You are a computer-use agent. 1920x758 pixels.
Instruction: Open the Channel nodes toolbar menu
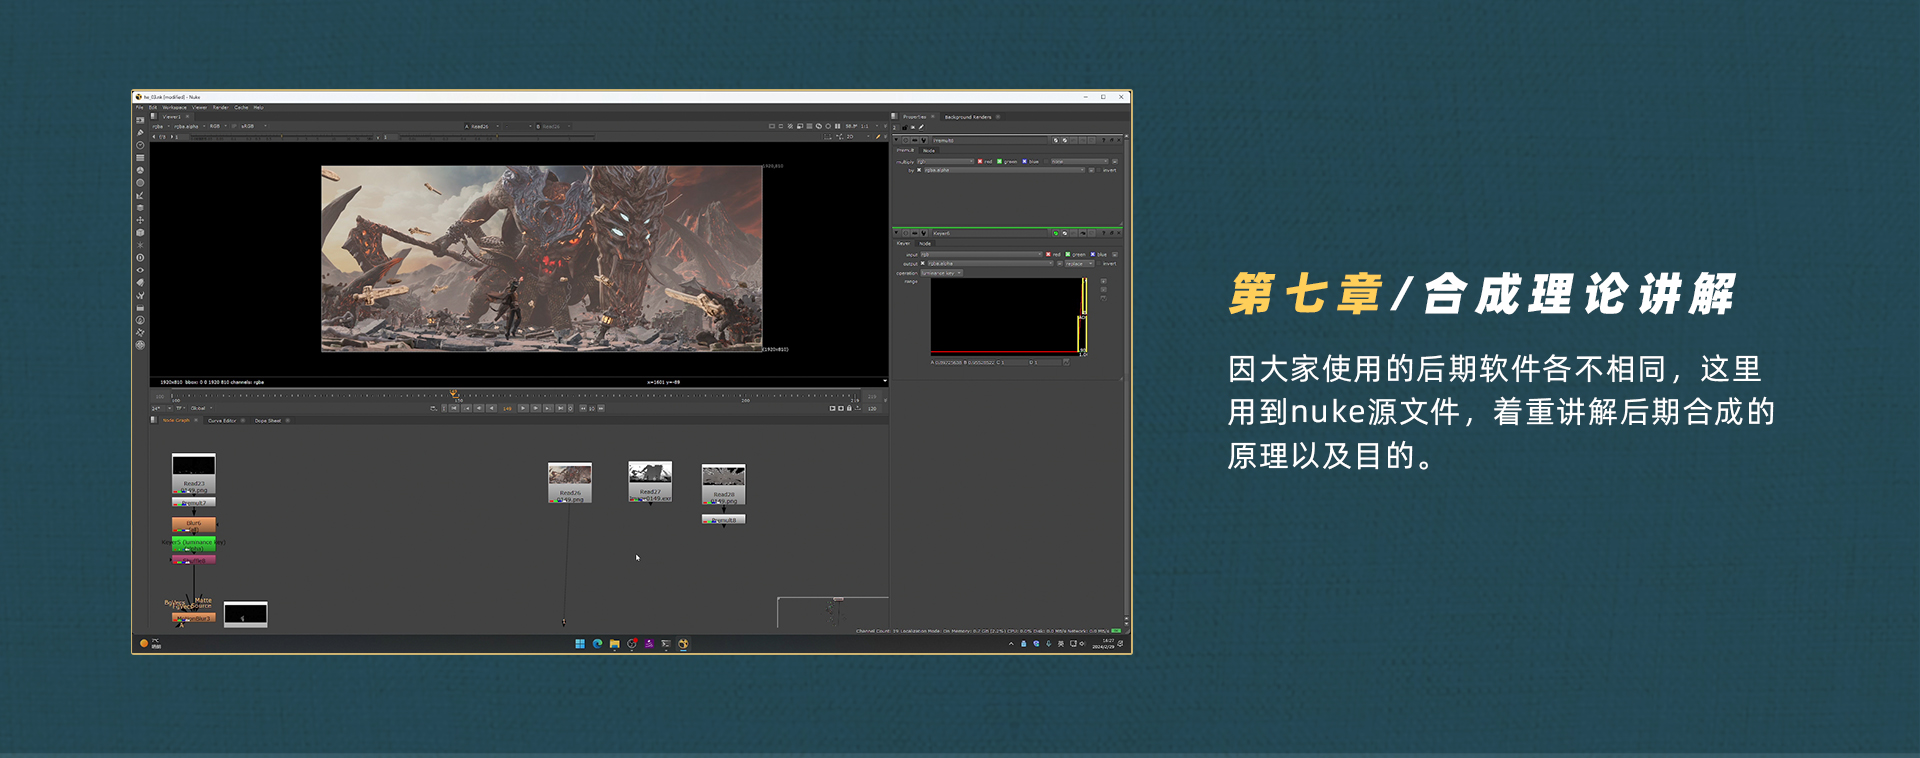click(140, 158)
